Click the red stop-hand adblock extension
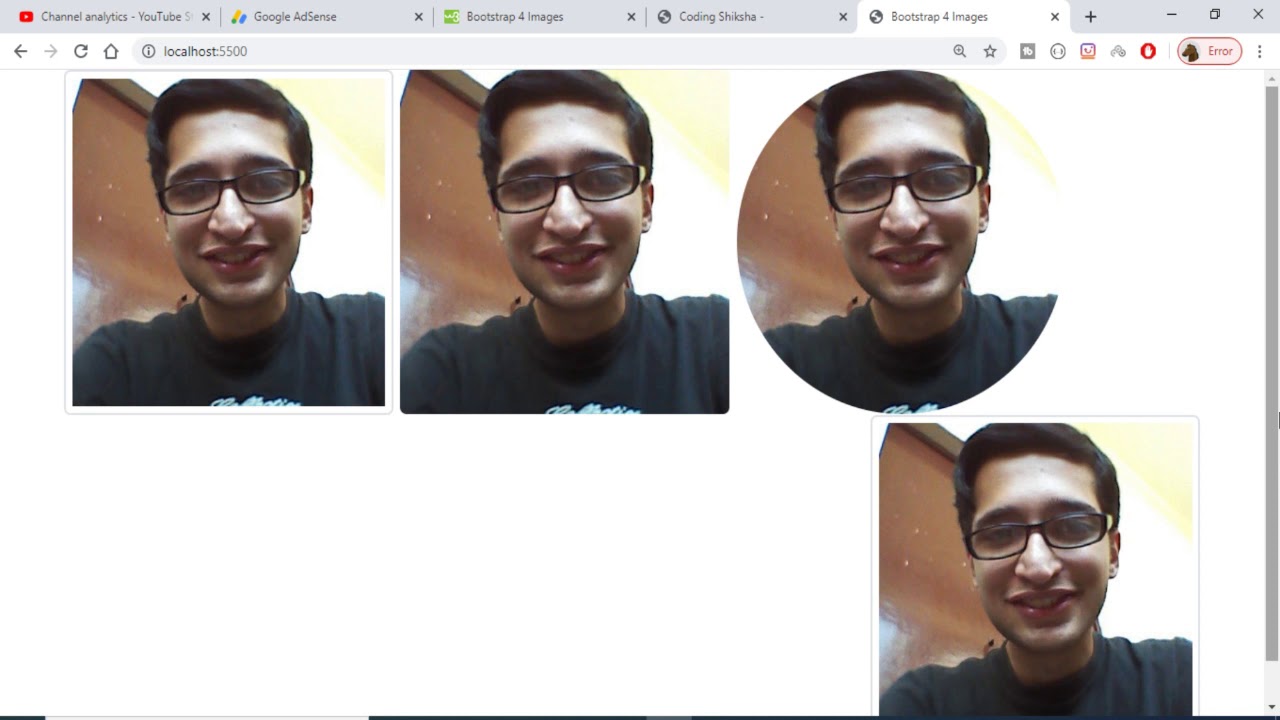1280x720 pixels. coord(1148,51)
